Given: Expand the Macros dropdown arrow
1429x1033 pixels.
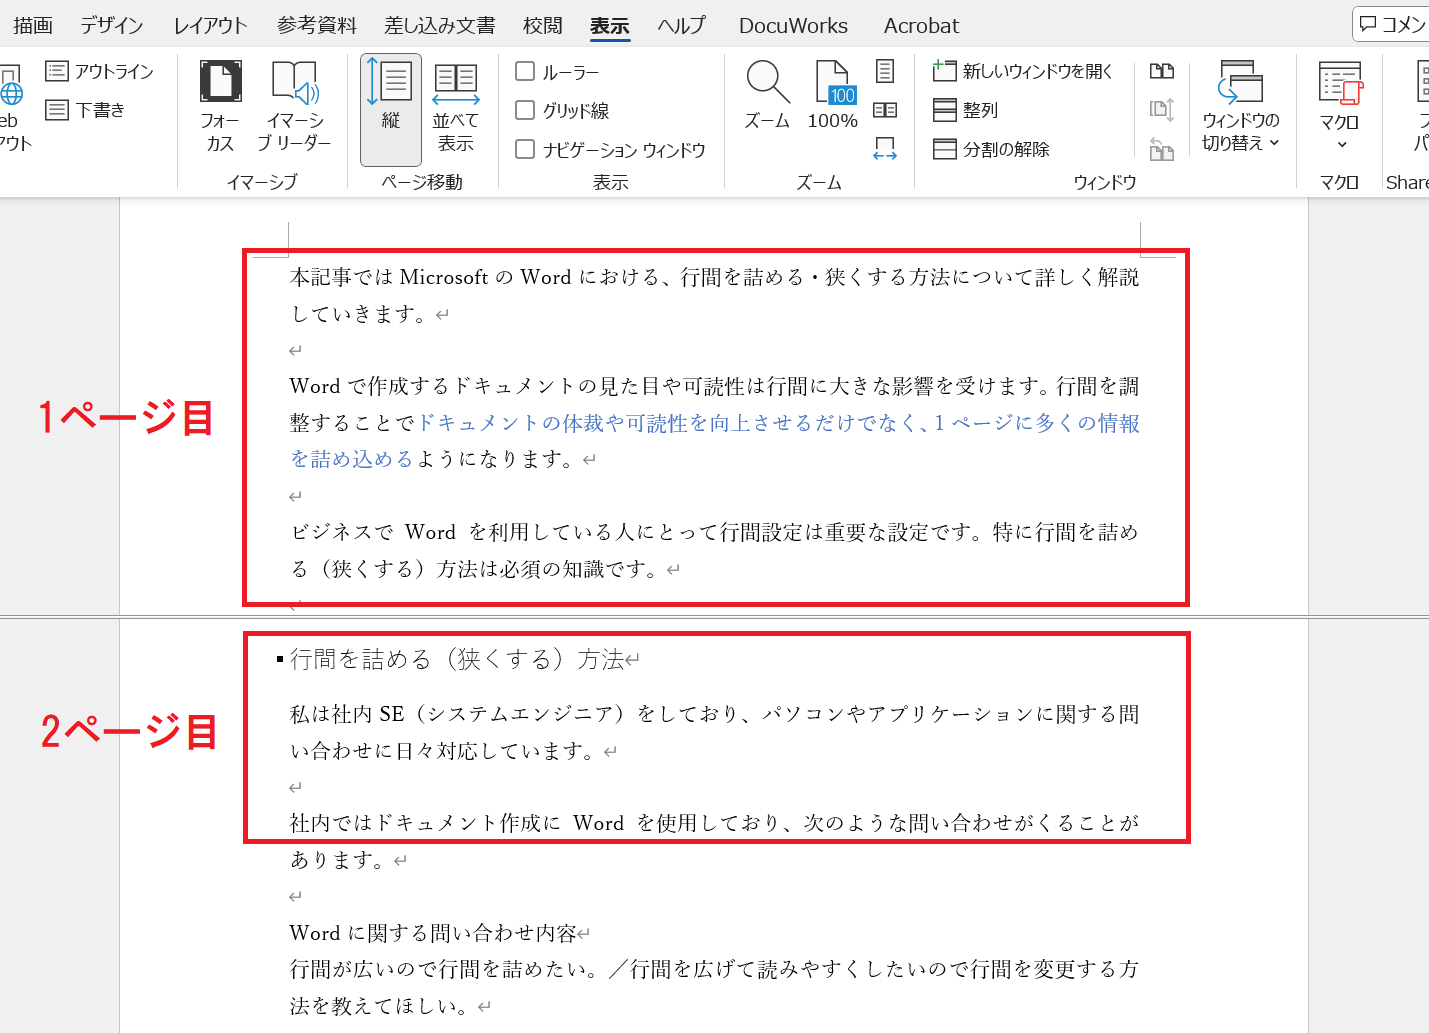Looking at the screenshot, I should [x=1341, y=145].
